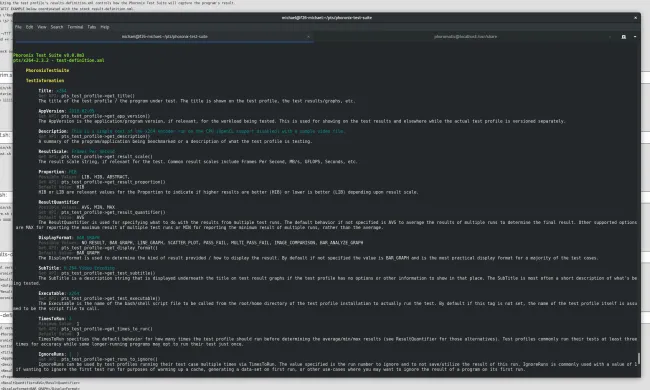Click the 'Phoronix Test Suite' version line

49,55
